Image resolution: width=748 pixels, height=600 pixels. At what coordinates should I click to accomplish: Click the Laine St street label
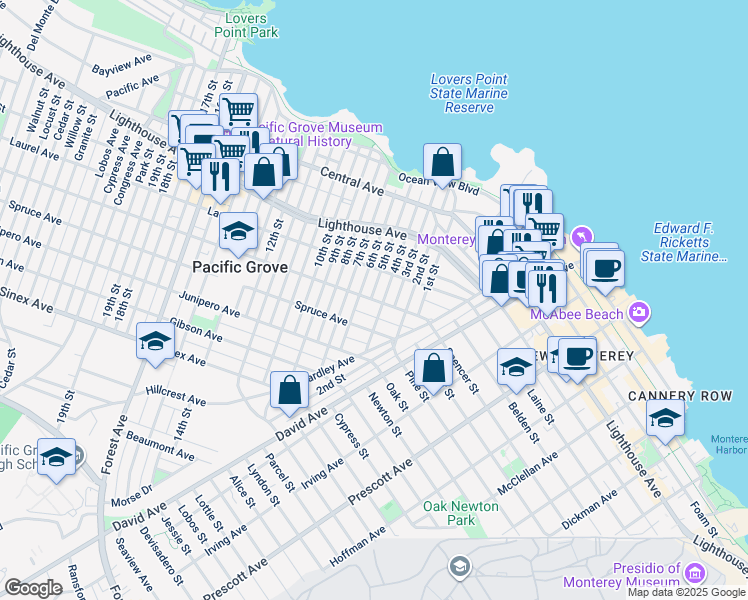click(x=541, y=407)
